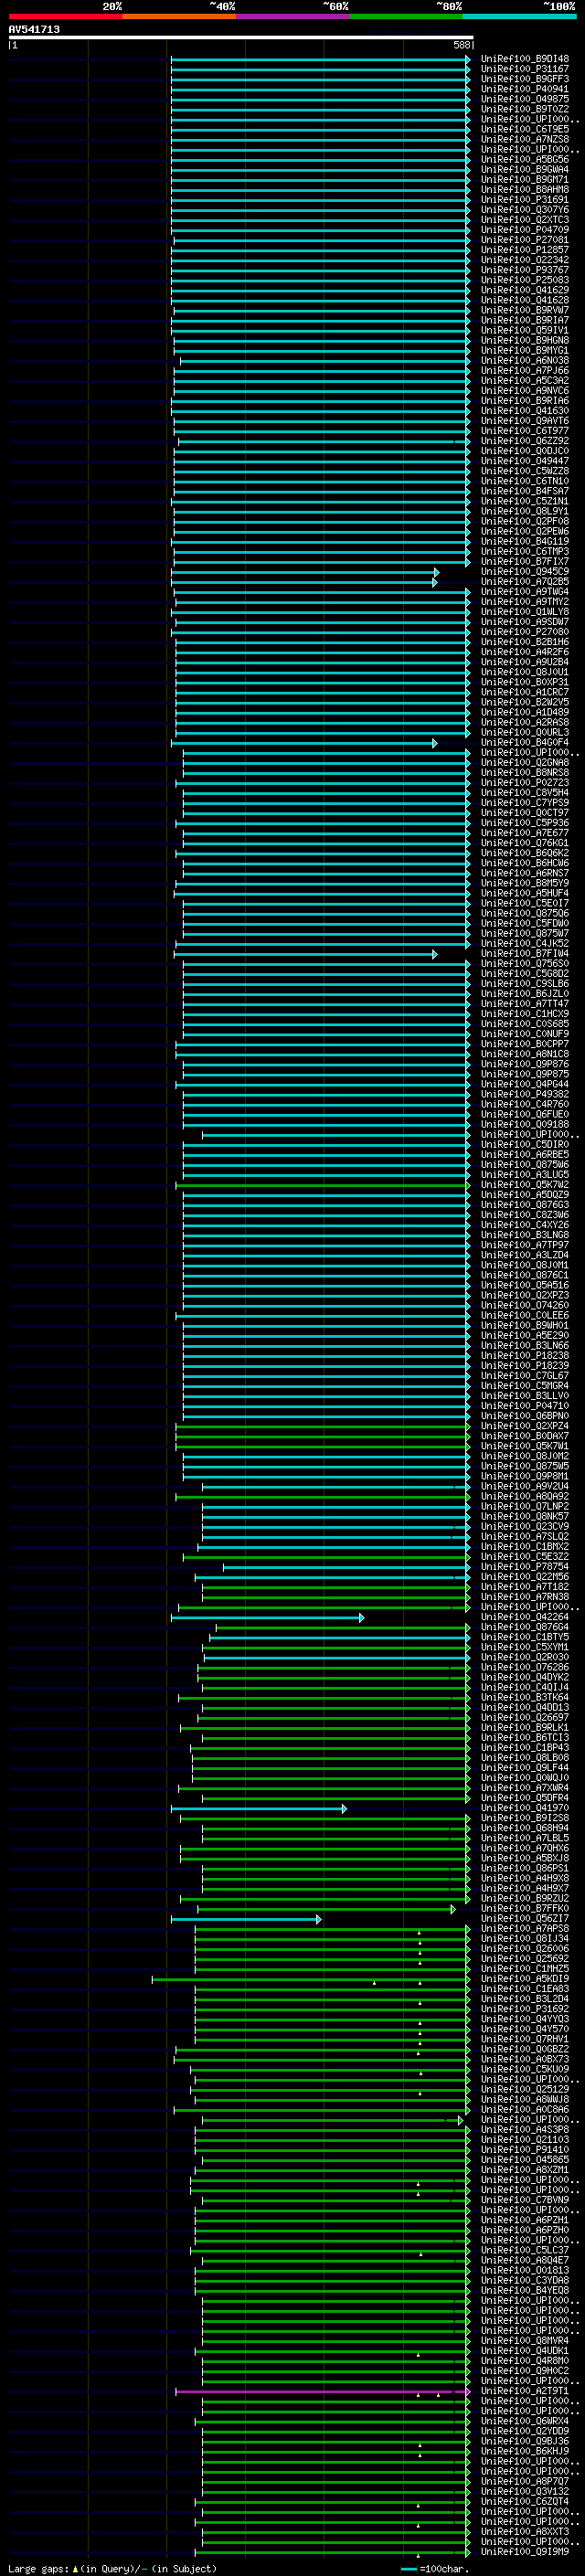Select the UniRef100_P91410 label

click(524, 2150)
